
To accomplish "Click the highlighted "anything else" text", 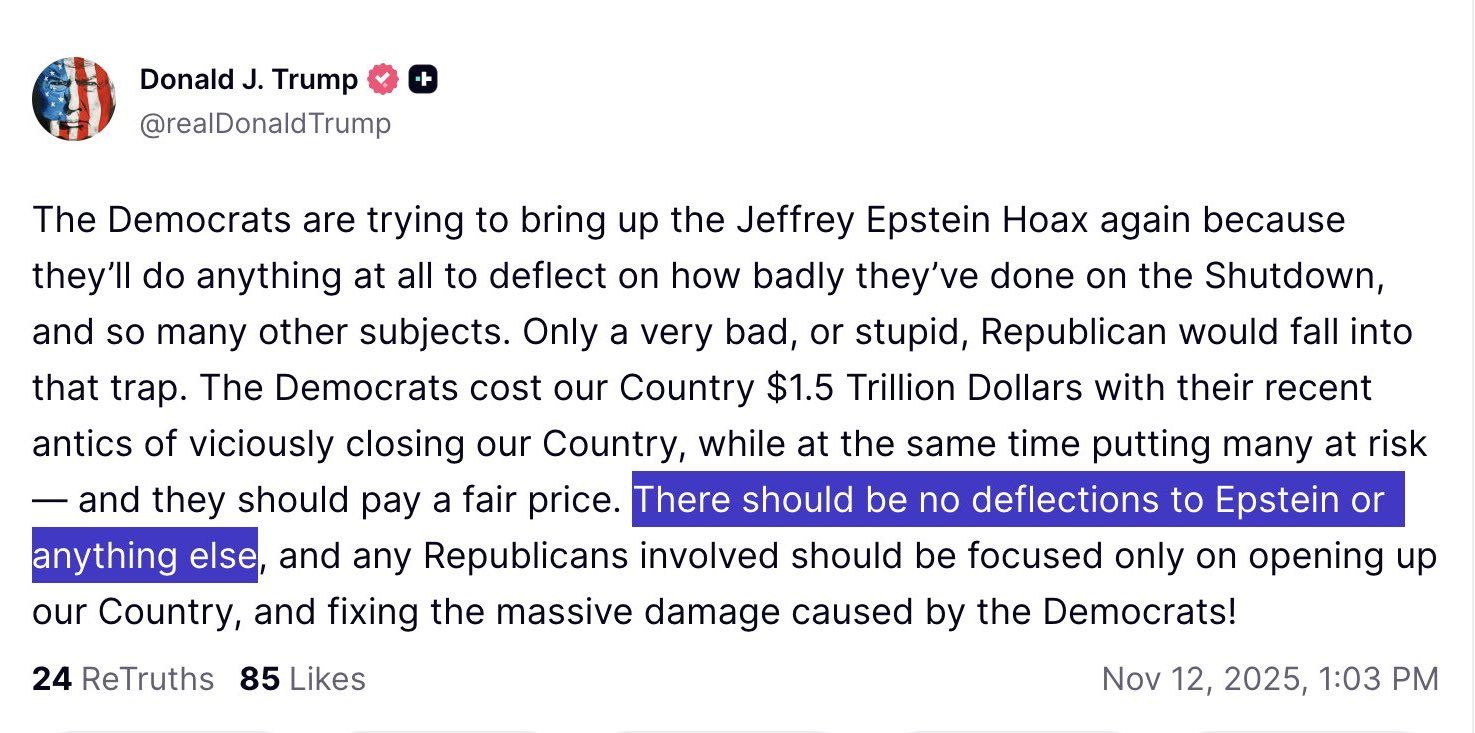I will [144, 555].
